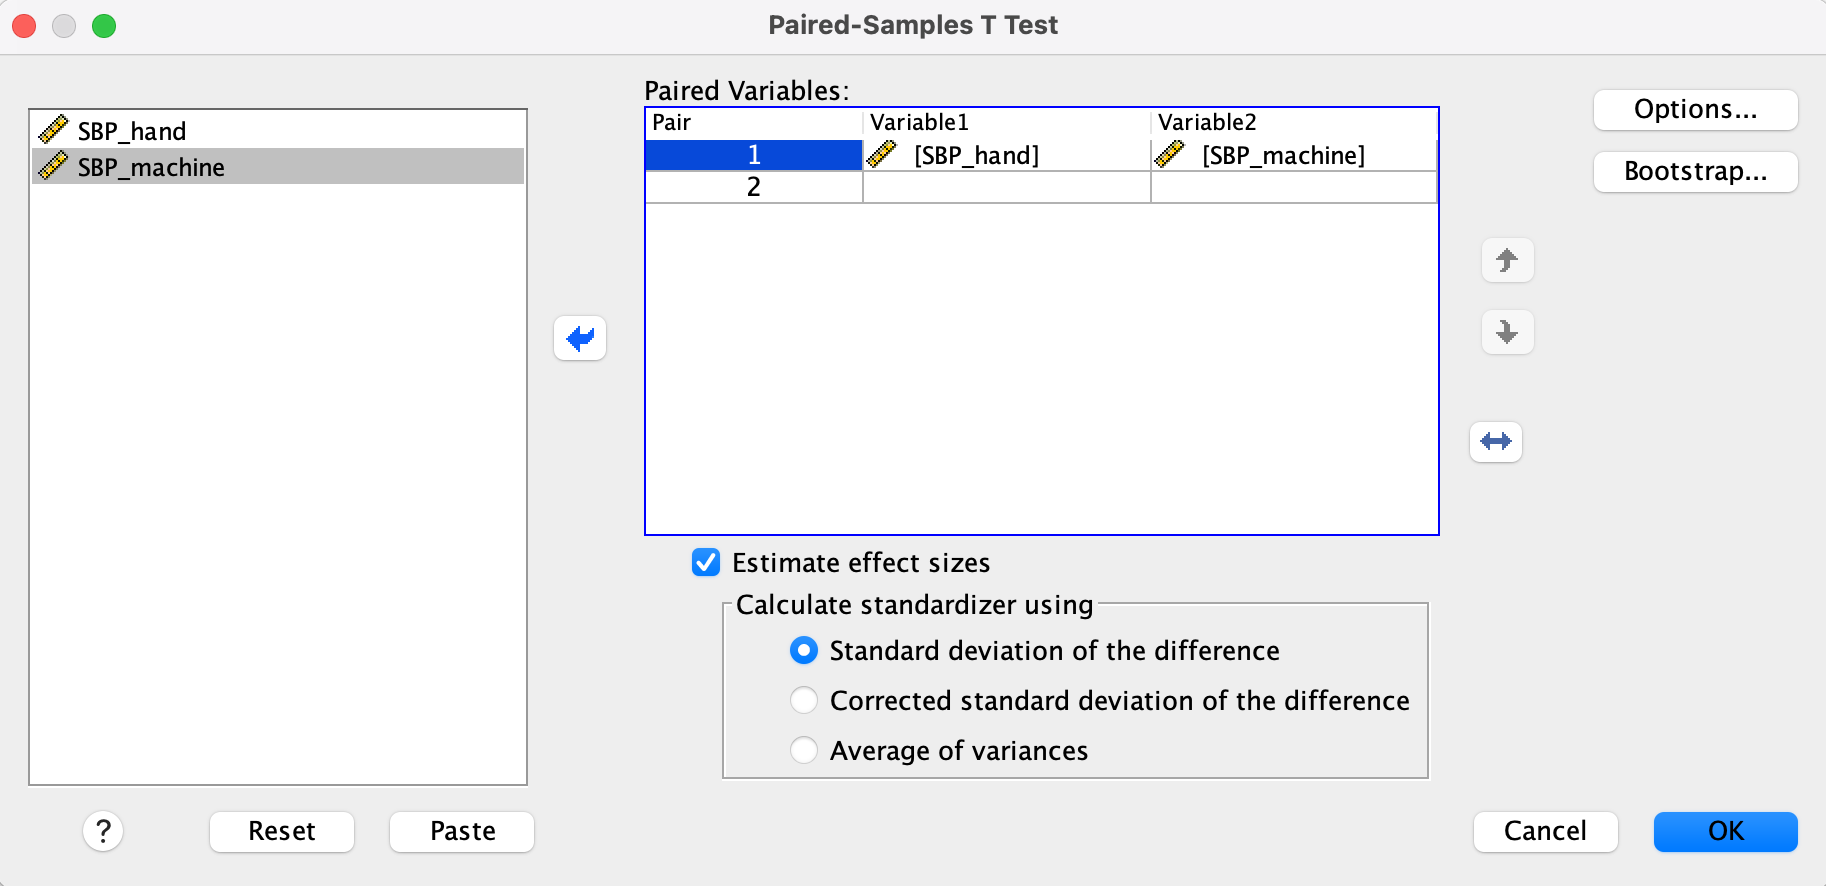Click the Paste button
This screenshot has height=886, width=1826.
point(462,832)
